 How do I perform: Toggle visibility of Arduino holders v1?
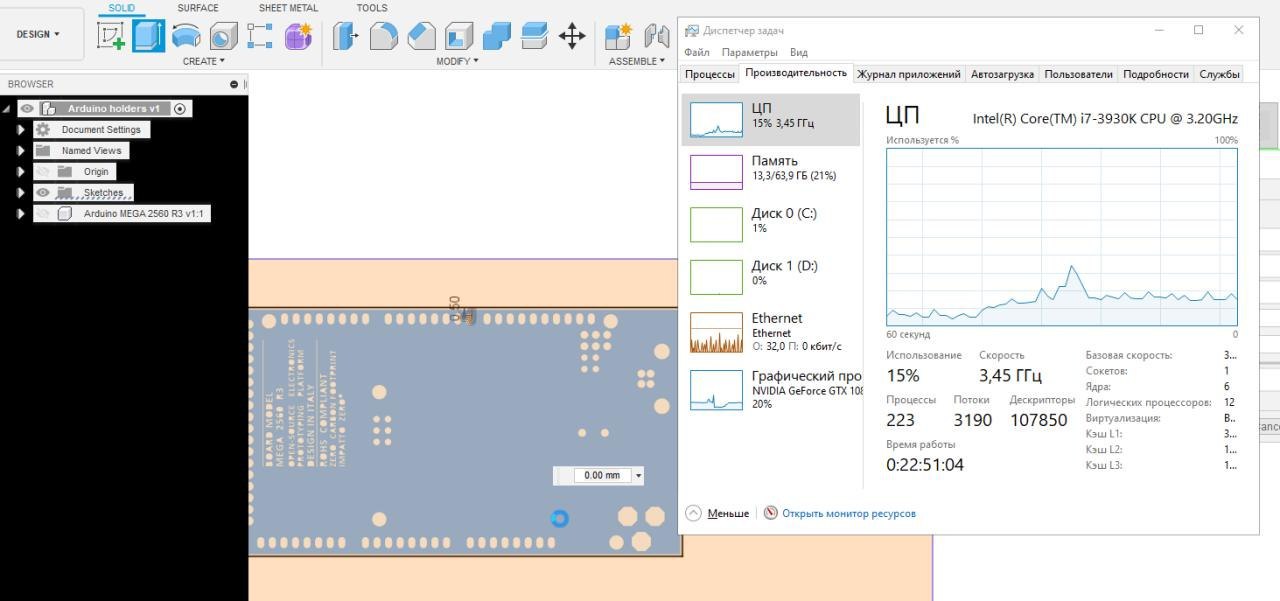click(x=27, y=108)
